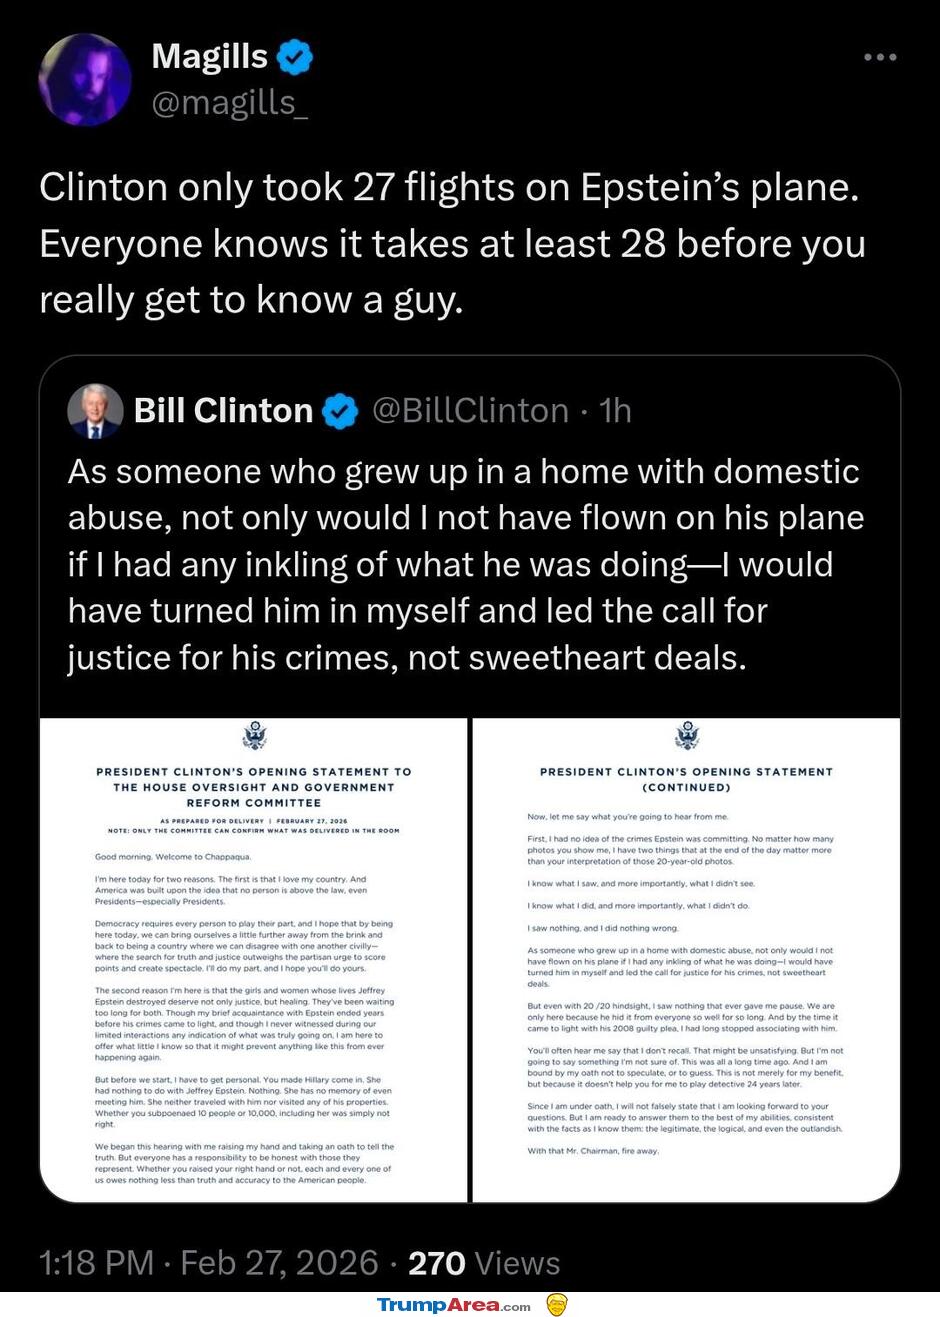
Task: Click the @magills_ handle
Action: [x=229, y=102]
